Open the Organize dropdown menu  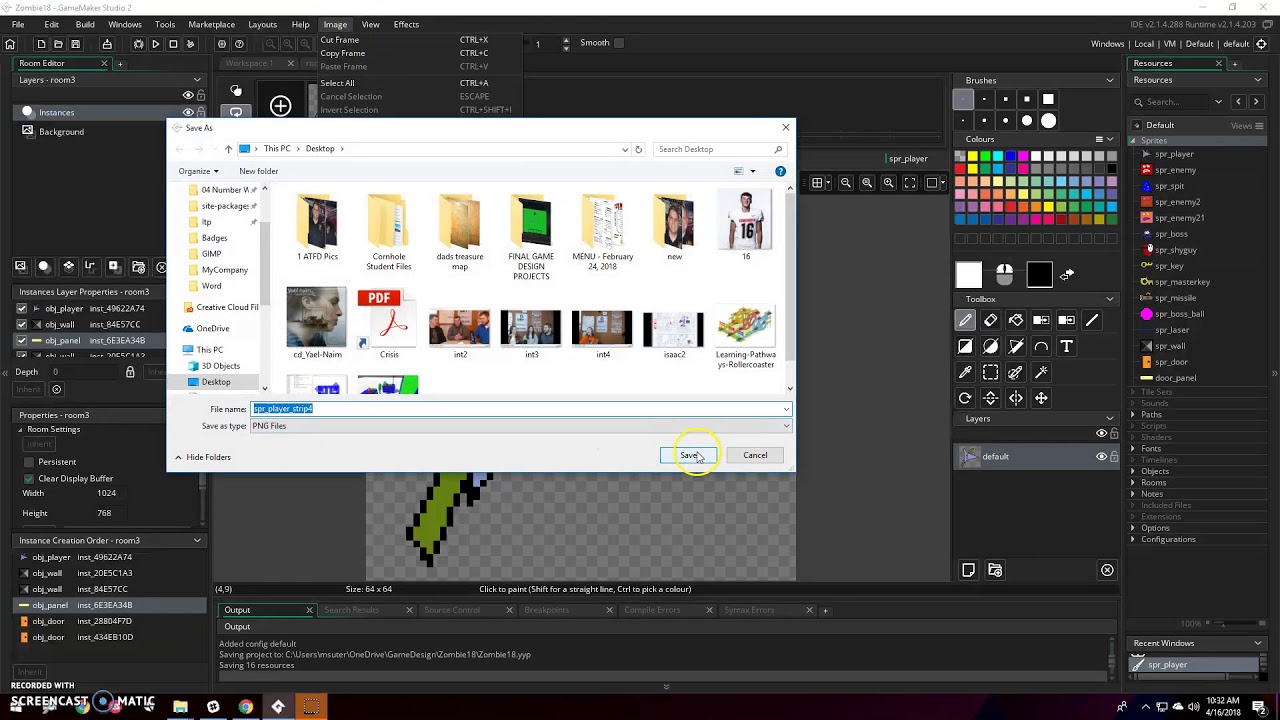199,171
